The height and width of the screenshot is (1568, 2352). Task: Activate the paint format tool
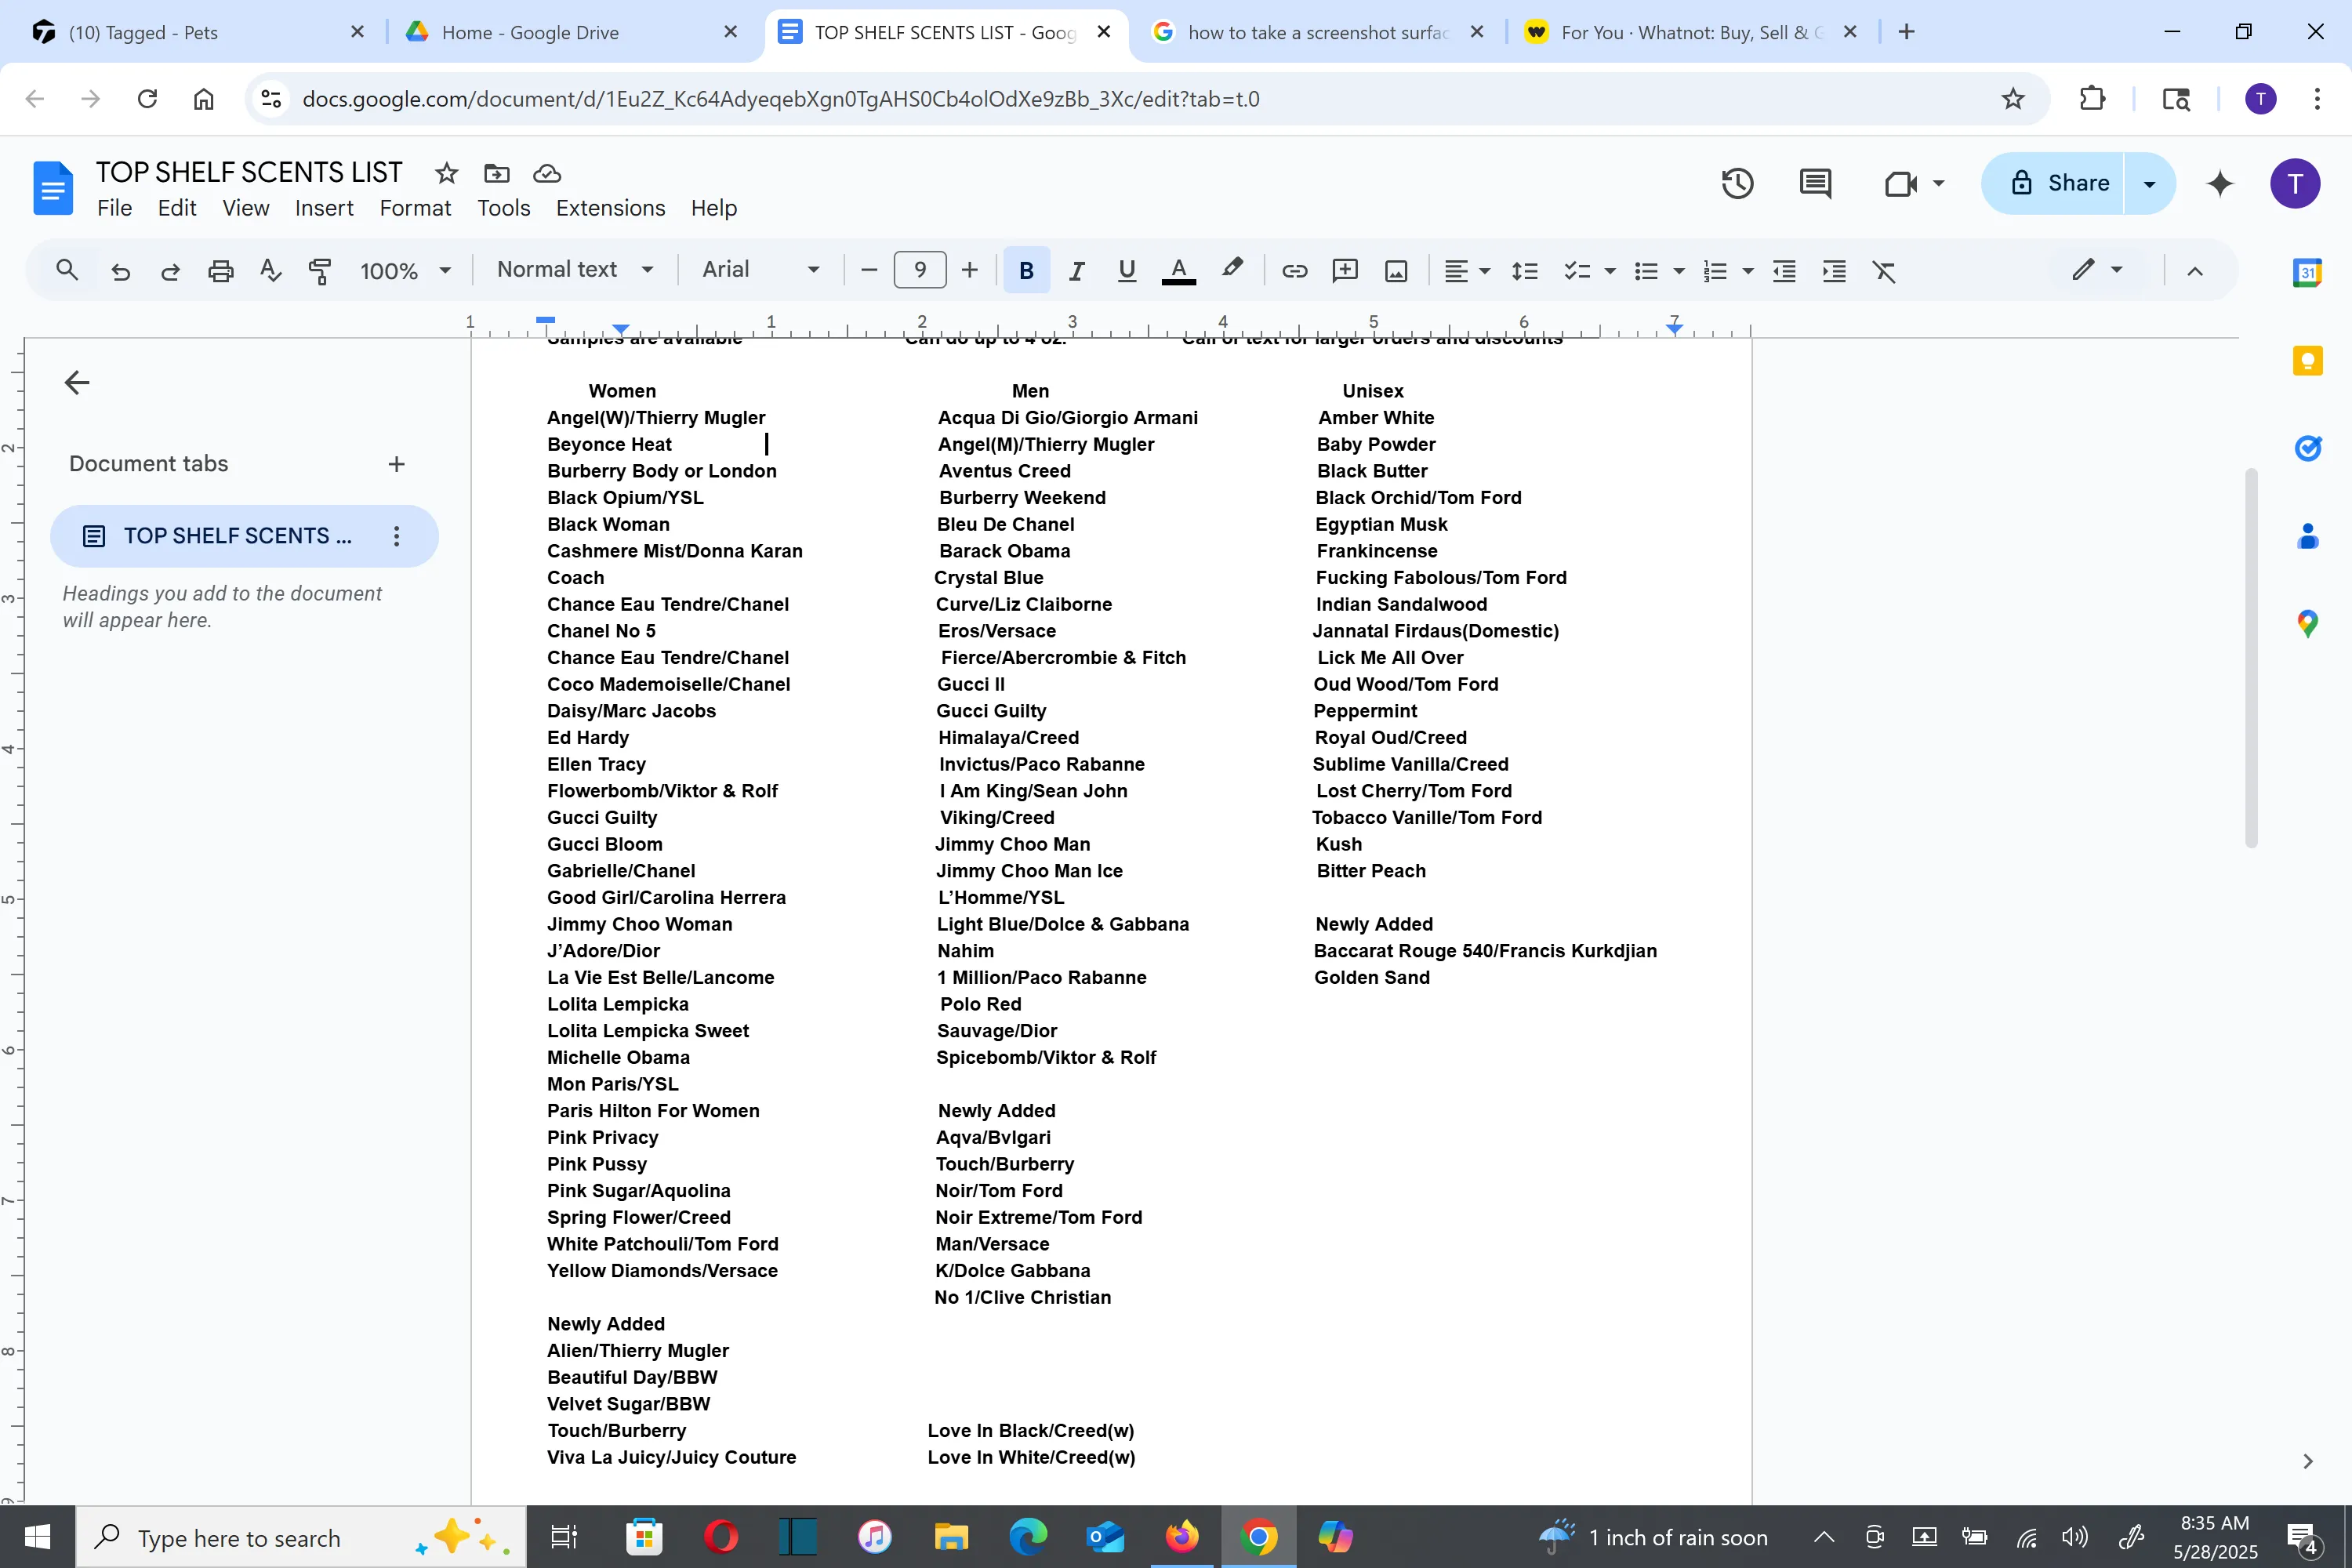coord(320,271)
